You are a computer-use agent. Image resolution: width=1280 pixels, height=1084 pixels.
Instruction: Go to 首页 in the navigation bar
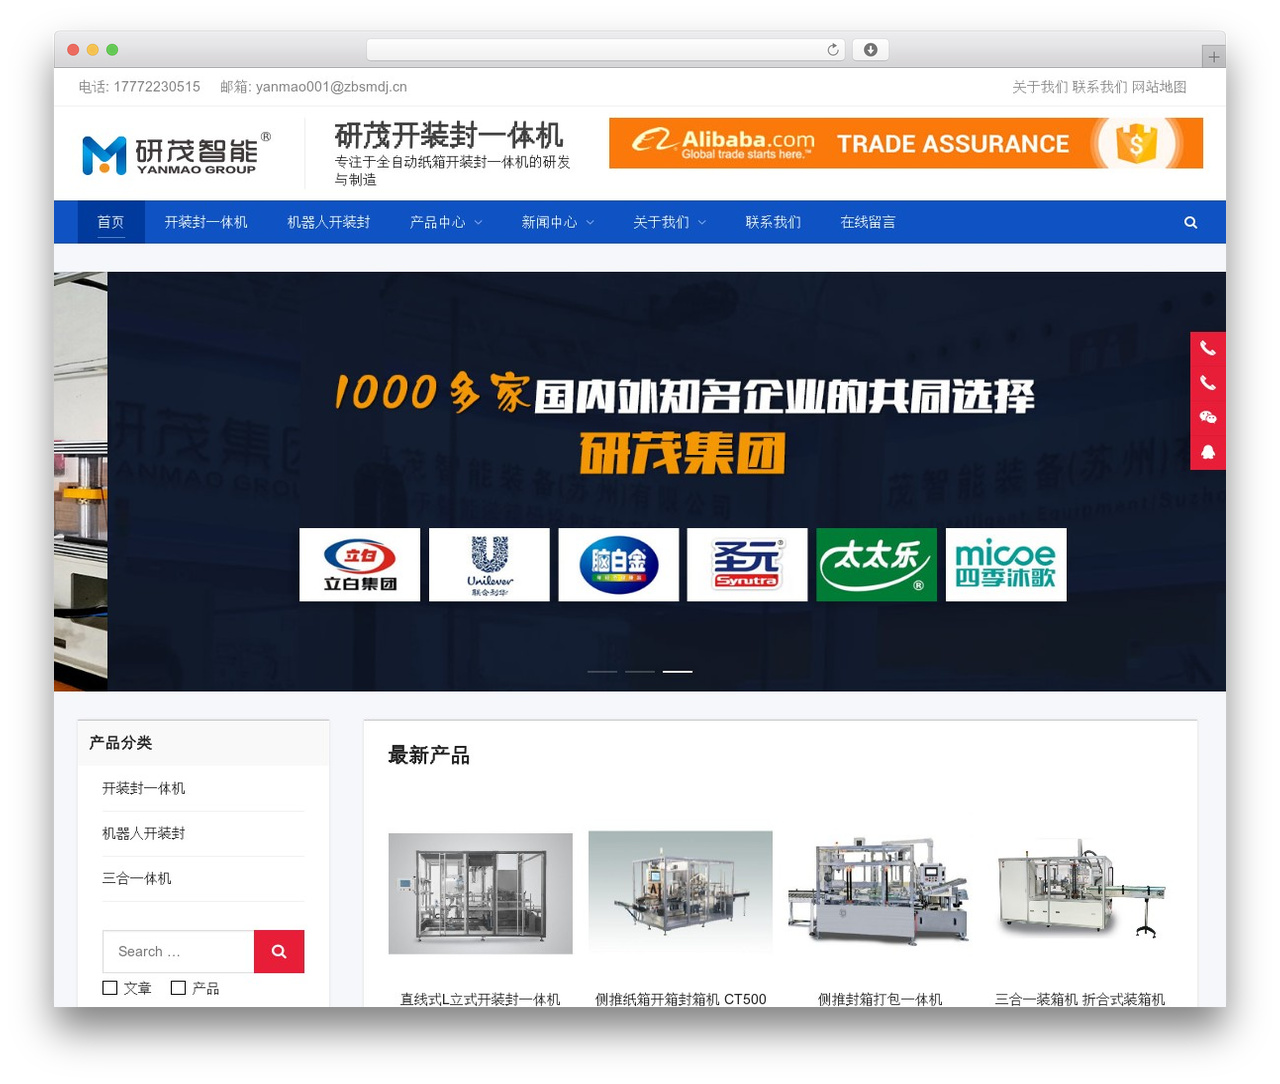click(x=111, y=222)
